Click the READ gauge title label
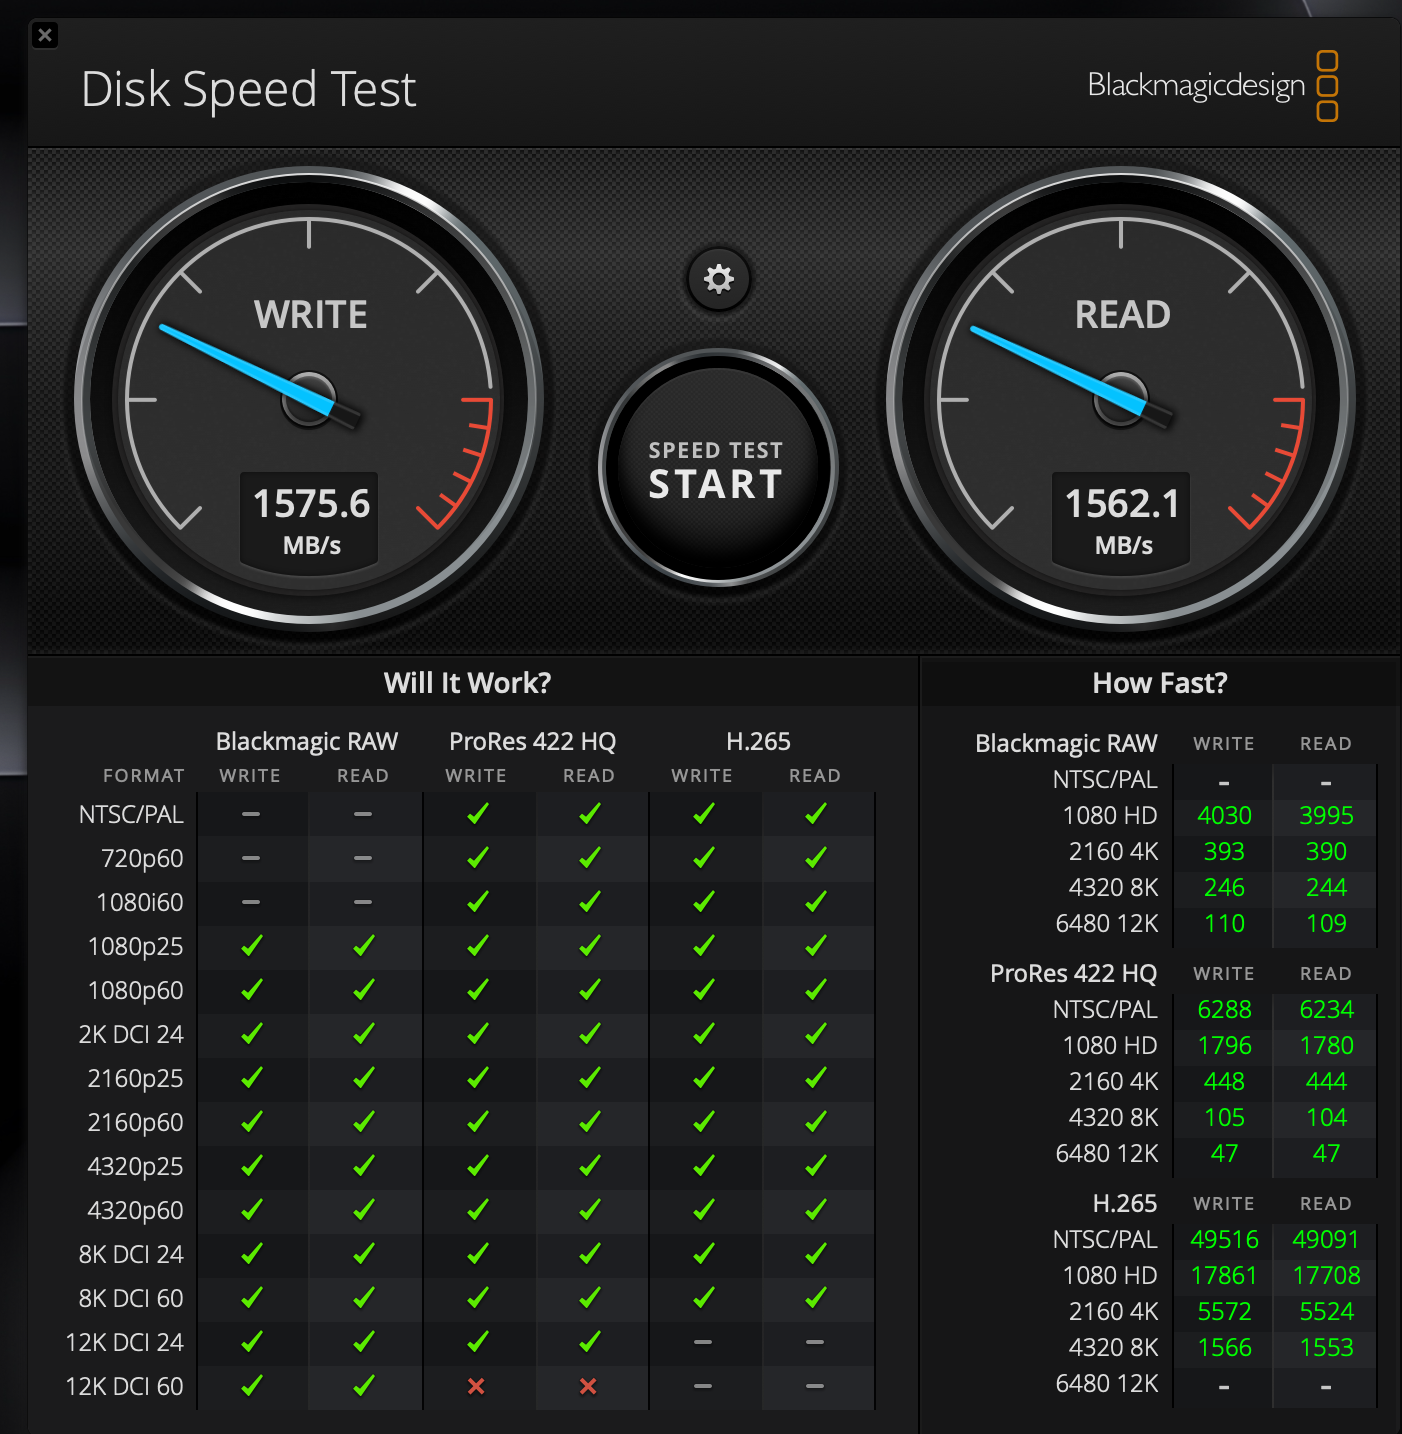The height and width of the screenshot is (1434, 1402). click(x=1122, y=315)
